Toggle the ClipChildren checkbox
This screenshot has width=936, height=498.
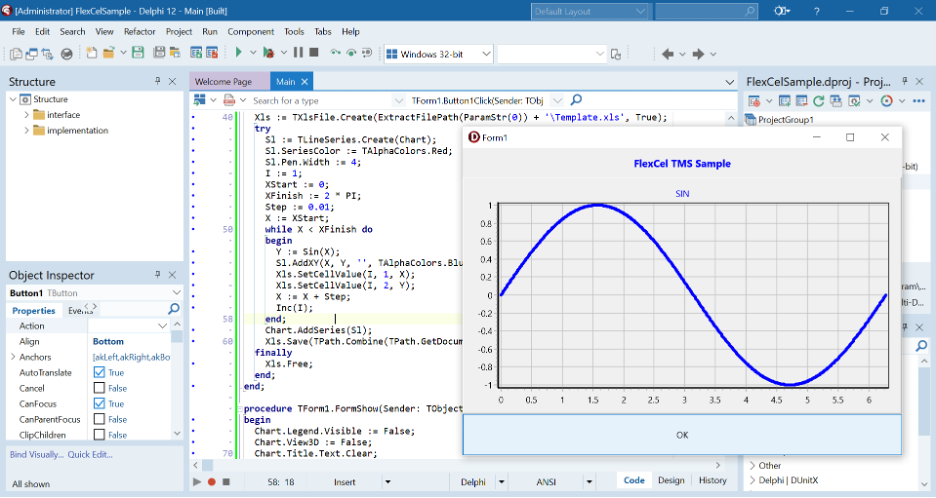point(99,435)
